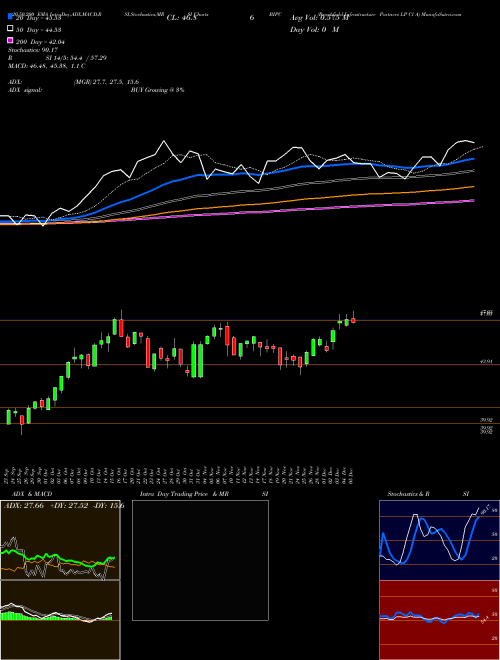Image resolution: width=500 pixels, height=660 pixels.
Task: Click the 'Day Vol: 0 M' text
Action: click(314, 29)
